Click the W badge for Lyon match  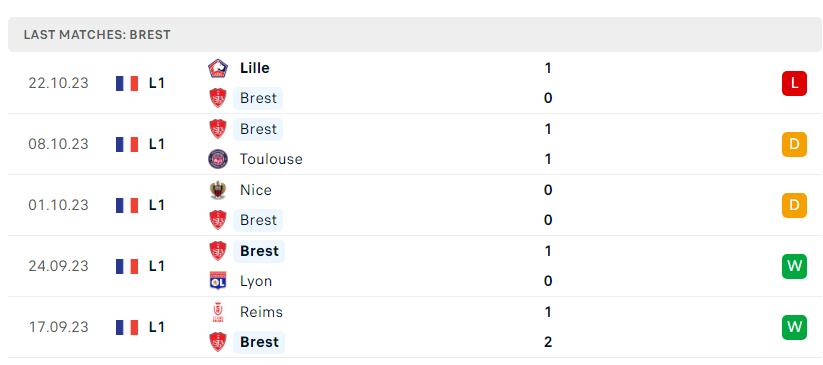[794, 266]
